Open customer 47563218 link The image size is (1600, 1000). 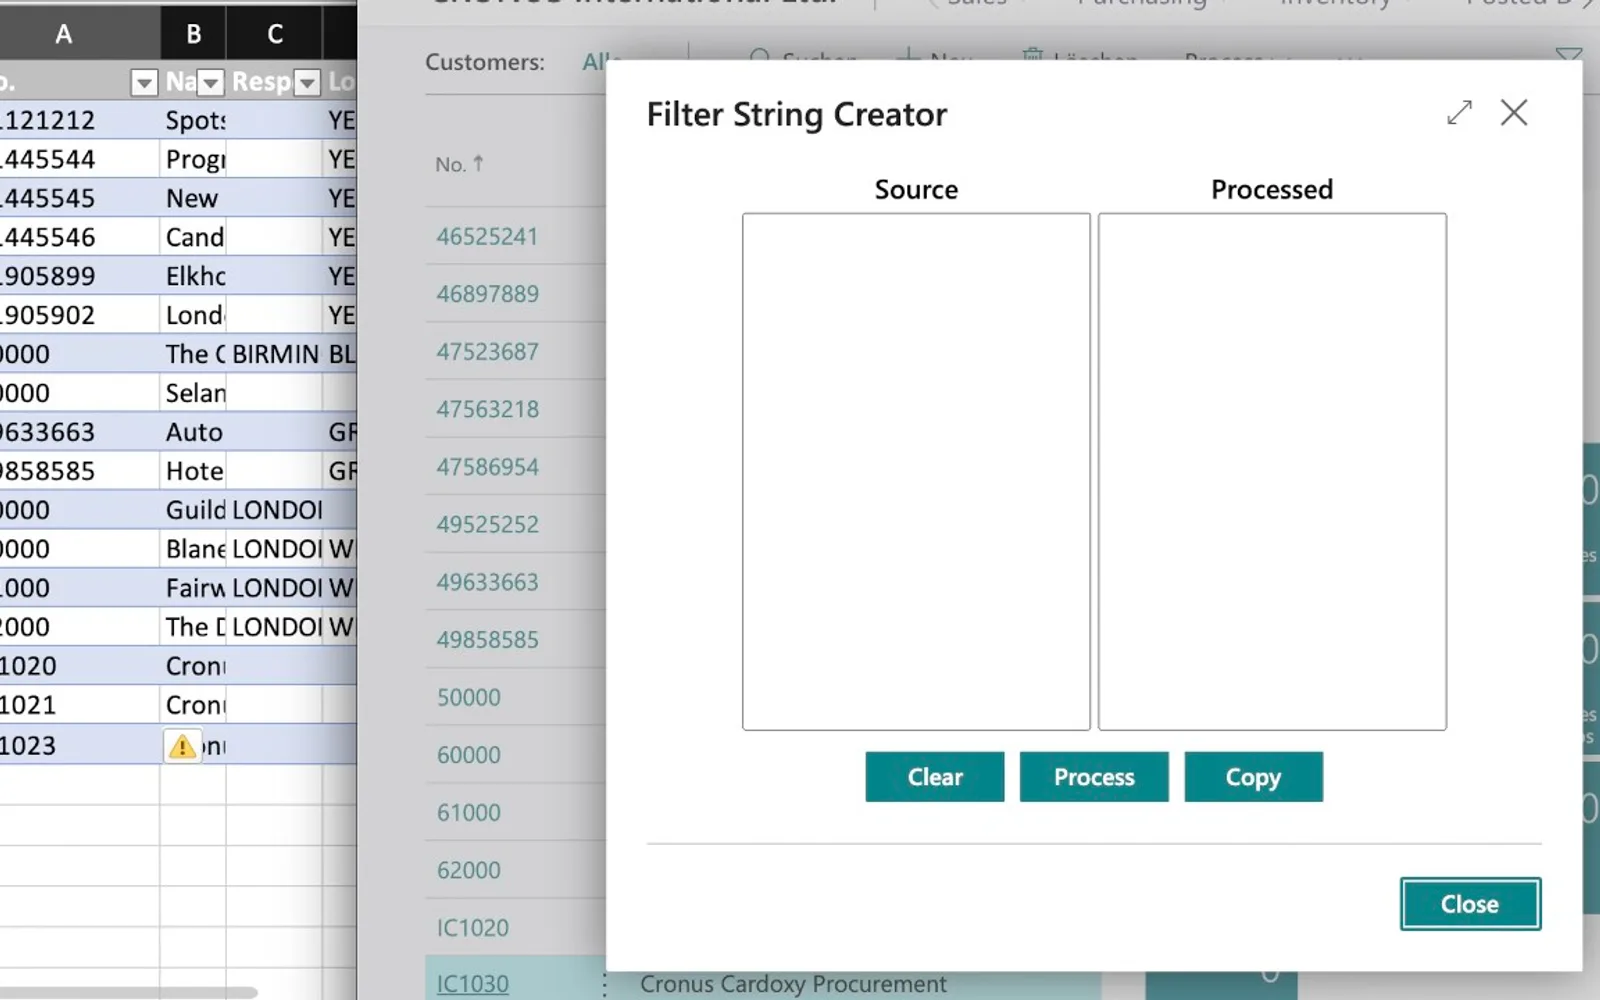(x=487, y=409)
